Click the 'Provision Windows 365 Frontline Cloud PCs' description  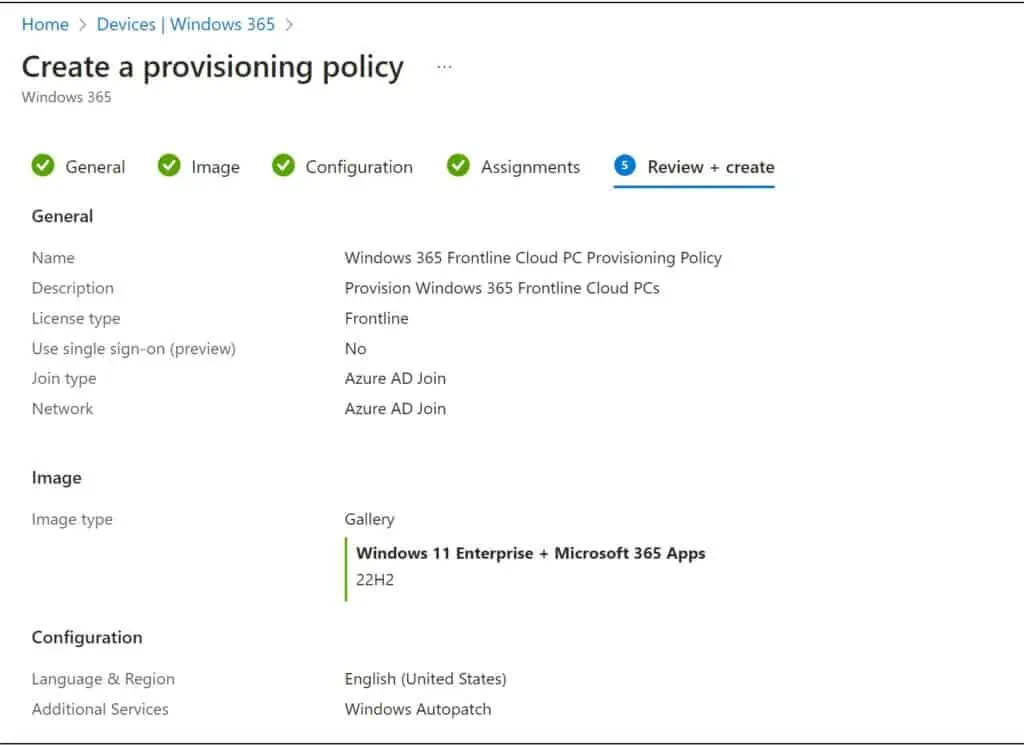click(x=502, y=288)
